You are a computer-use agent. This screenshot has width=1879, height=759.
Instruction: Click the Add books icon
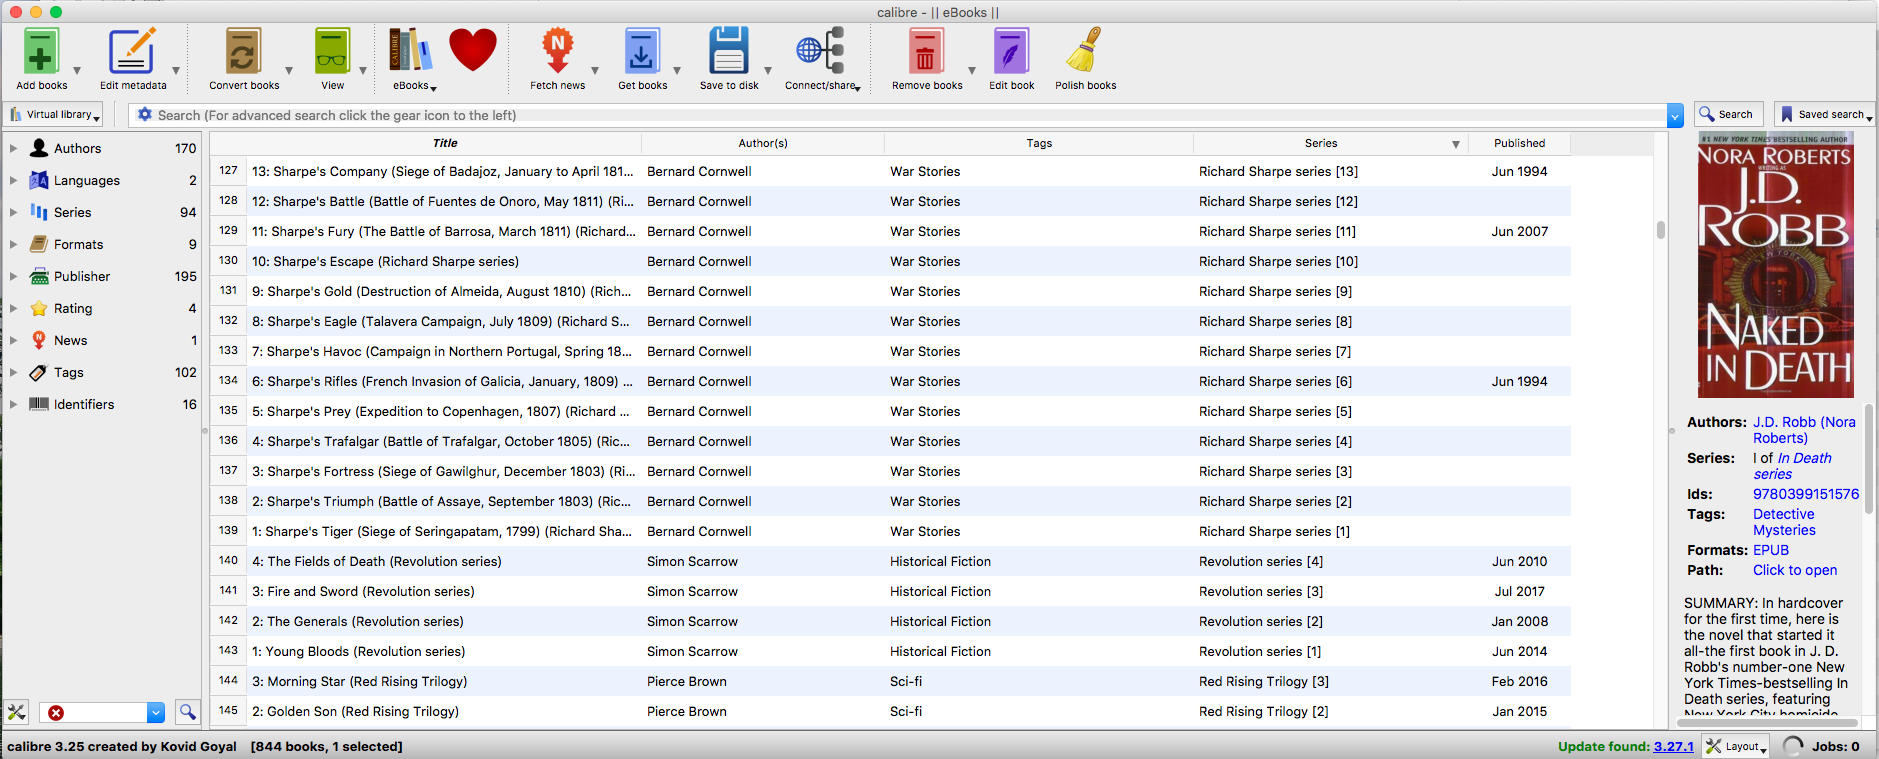click(x=41, y=52)
